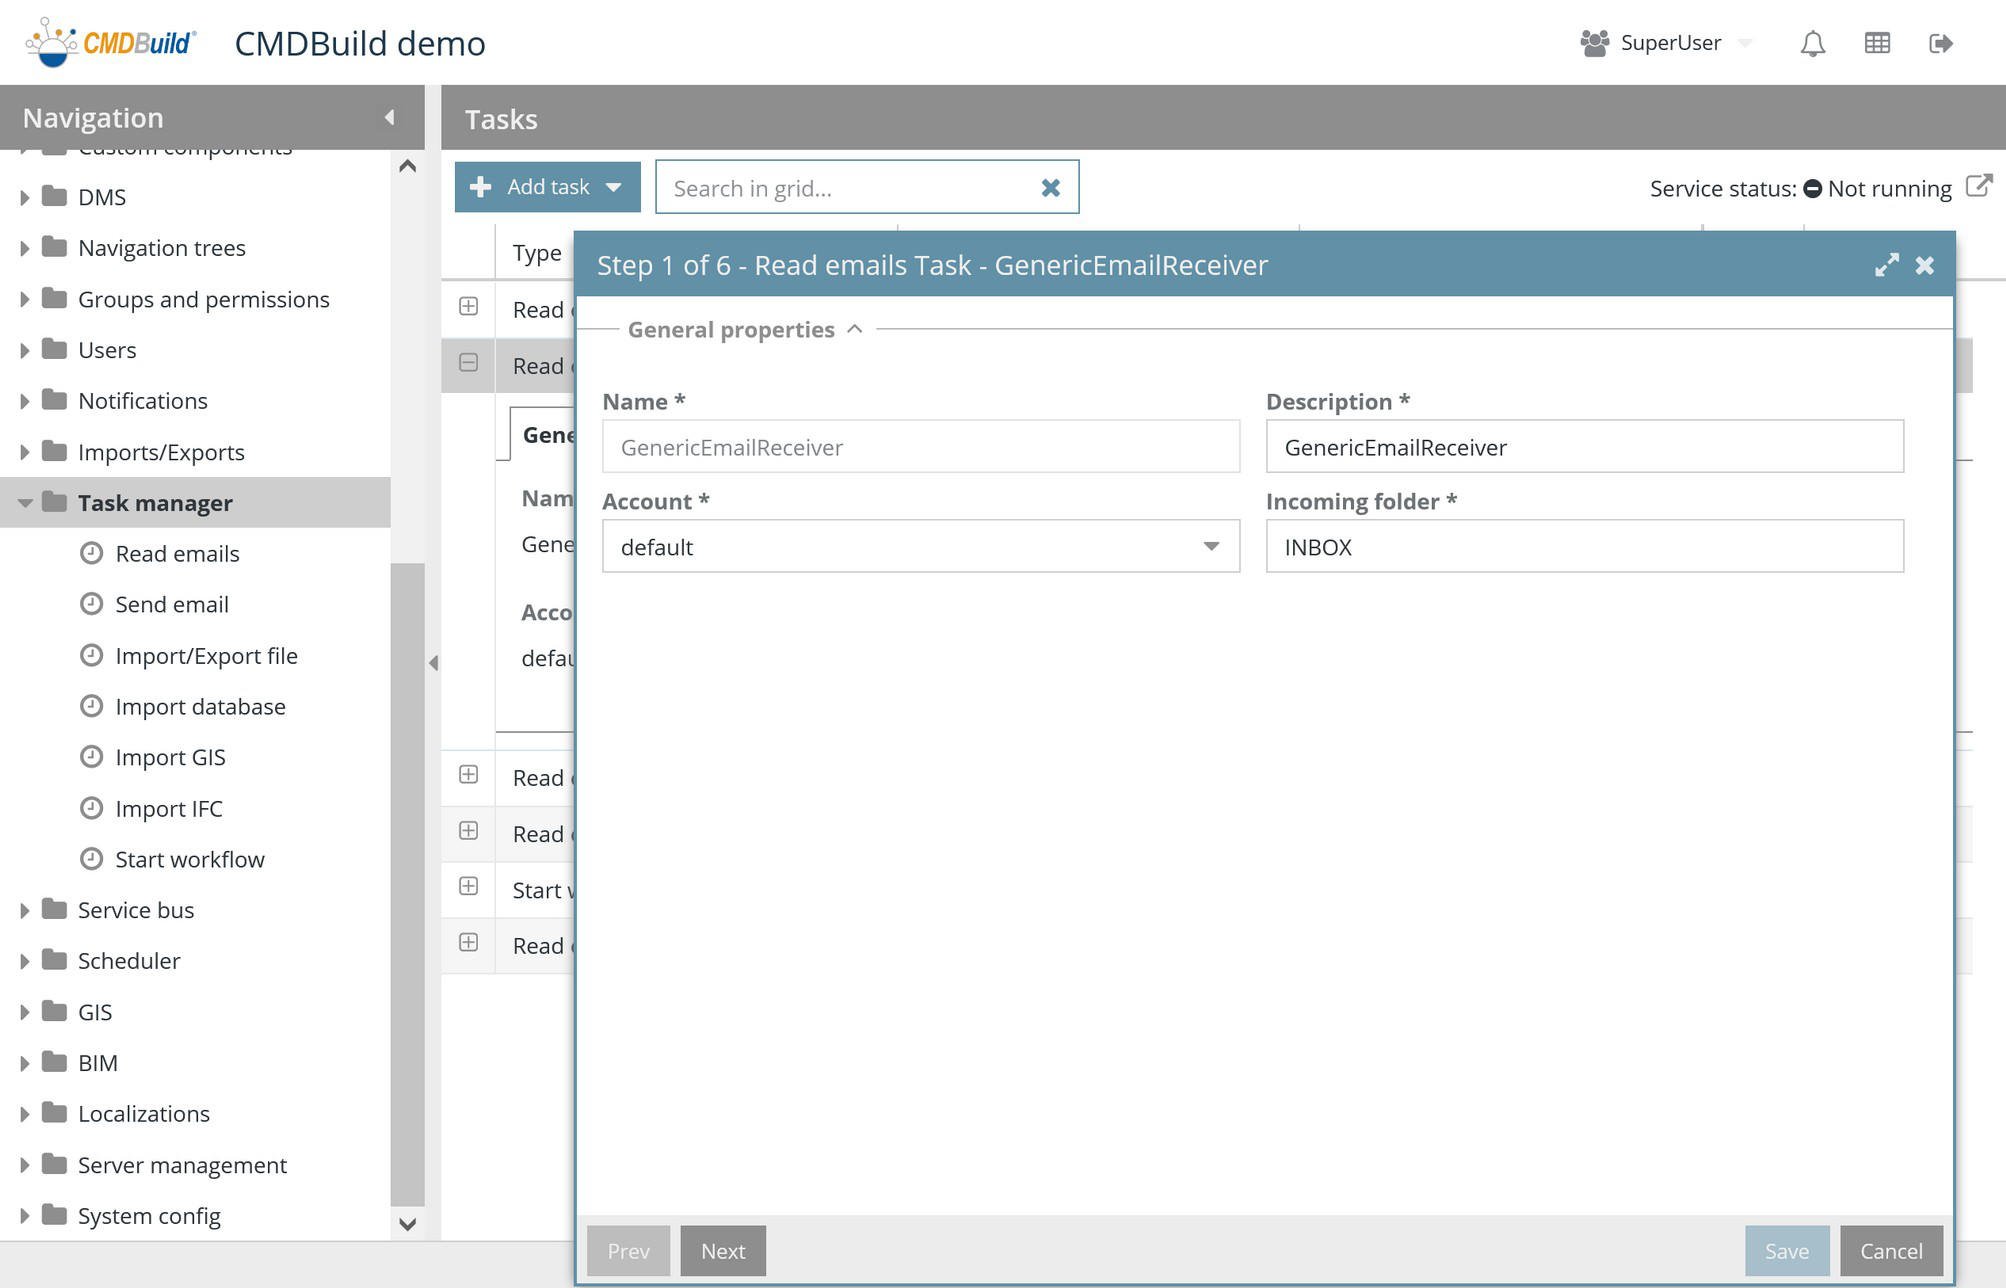Clear the grid search with X icon
Viewport: 2006px width, 1288px height.
click(x=1050, y=188)
